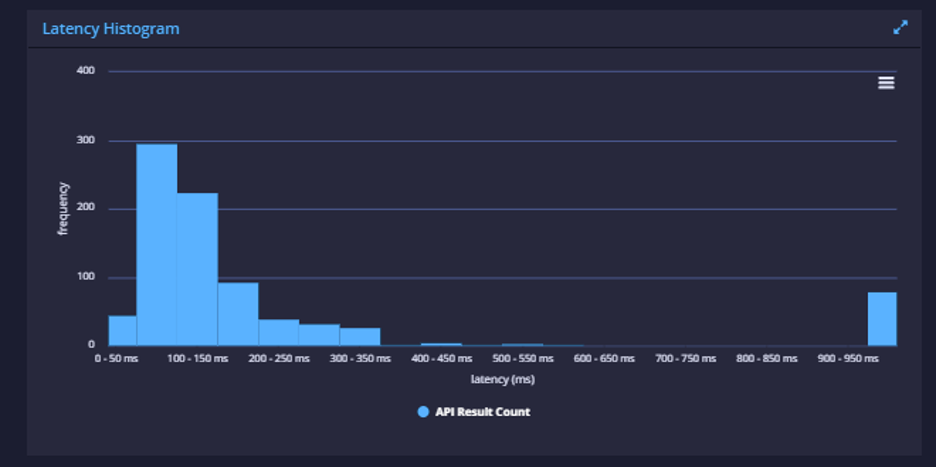Image resolution: width=936 pixels, height=468 pixels.
Task: Open the chart hamburger context menu
Action: click(886, 83)
